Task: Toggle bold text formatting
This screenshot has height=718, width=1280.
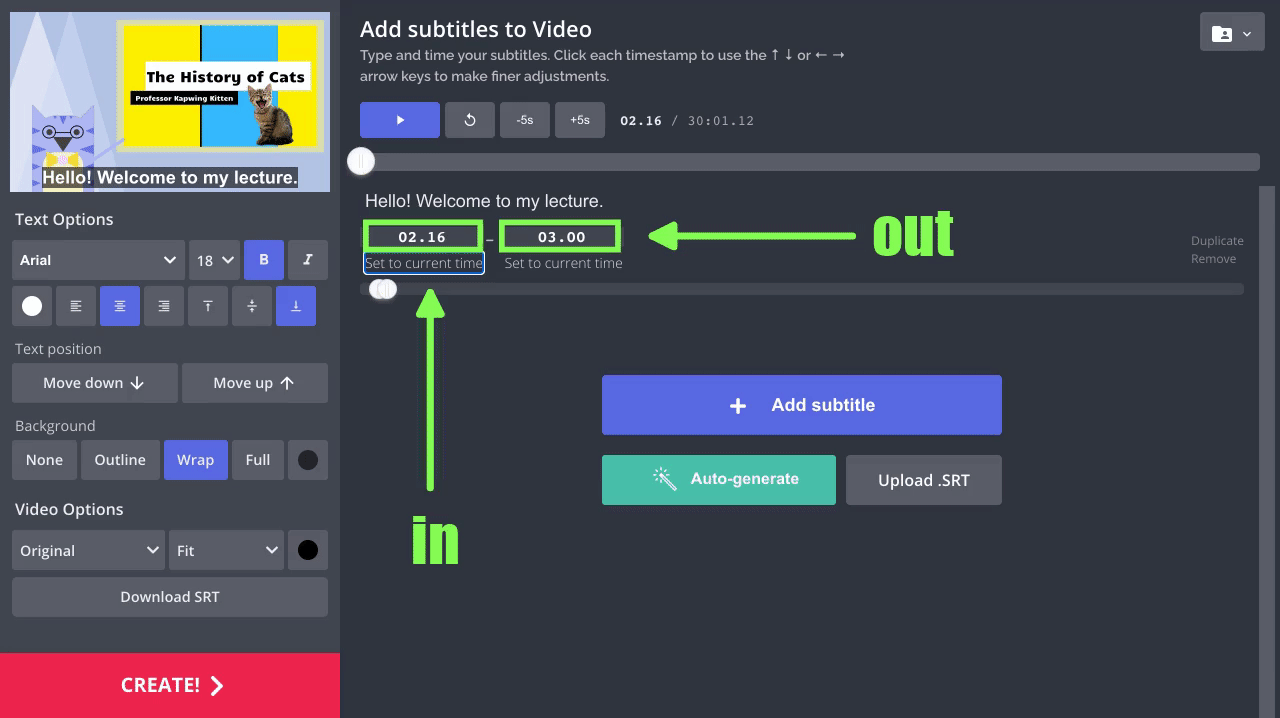Action: (x=264, y=260)
